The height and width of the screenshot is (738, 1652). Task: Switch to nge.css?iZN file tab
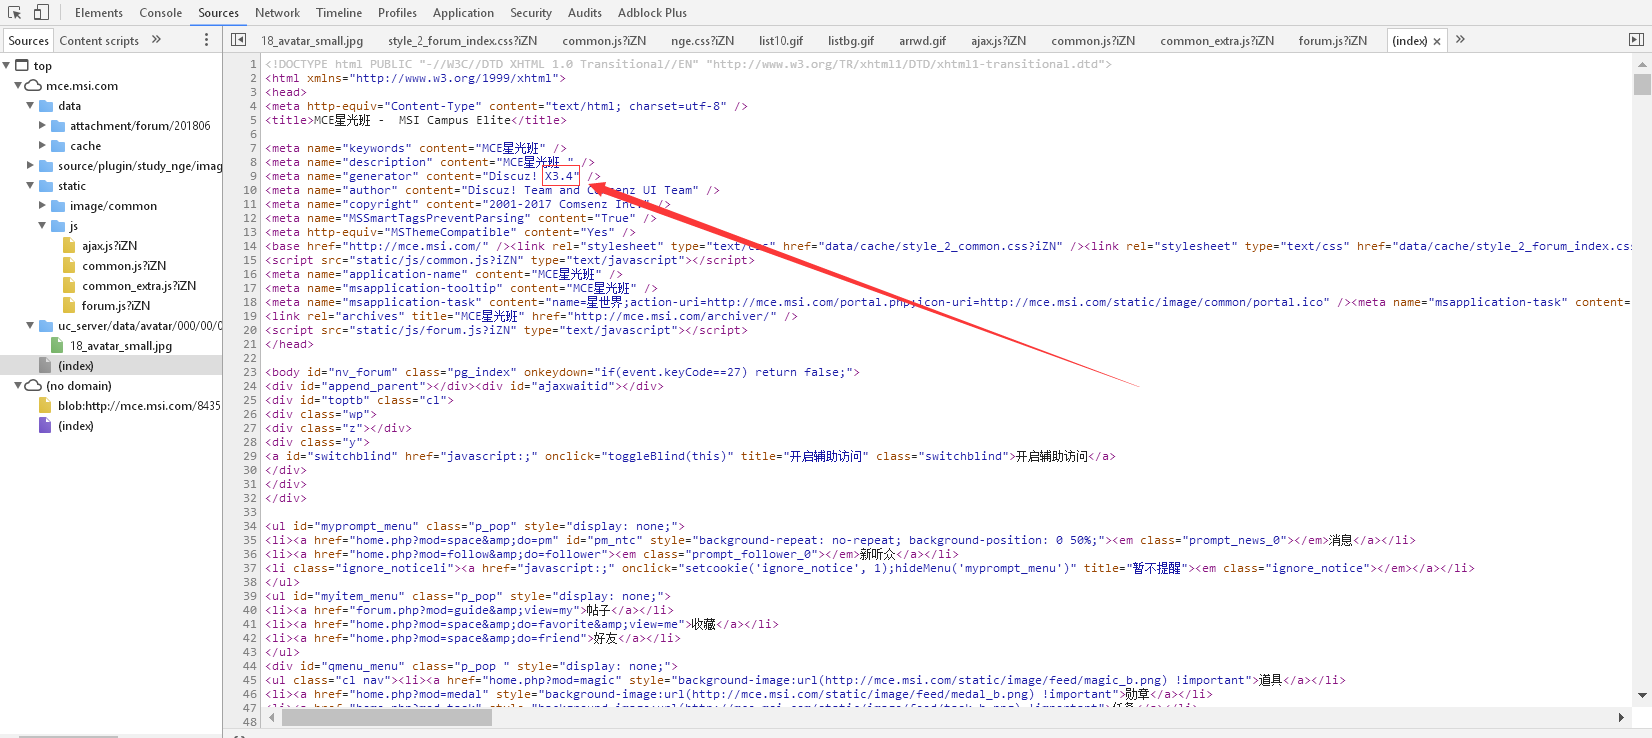point(702,41)
